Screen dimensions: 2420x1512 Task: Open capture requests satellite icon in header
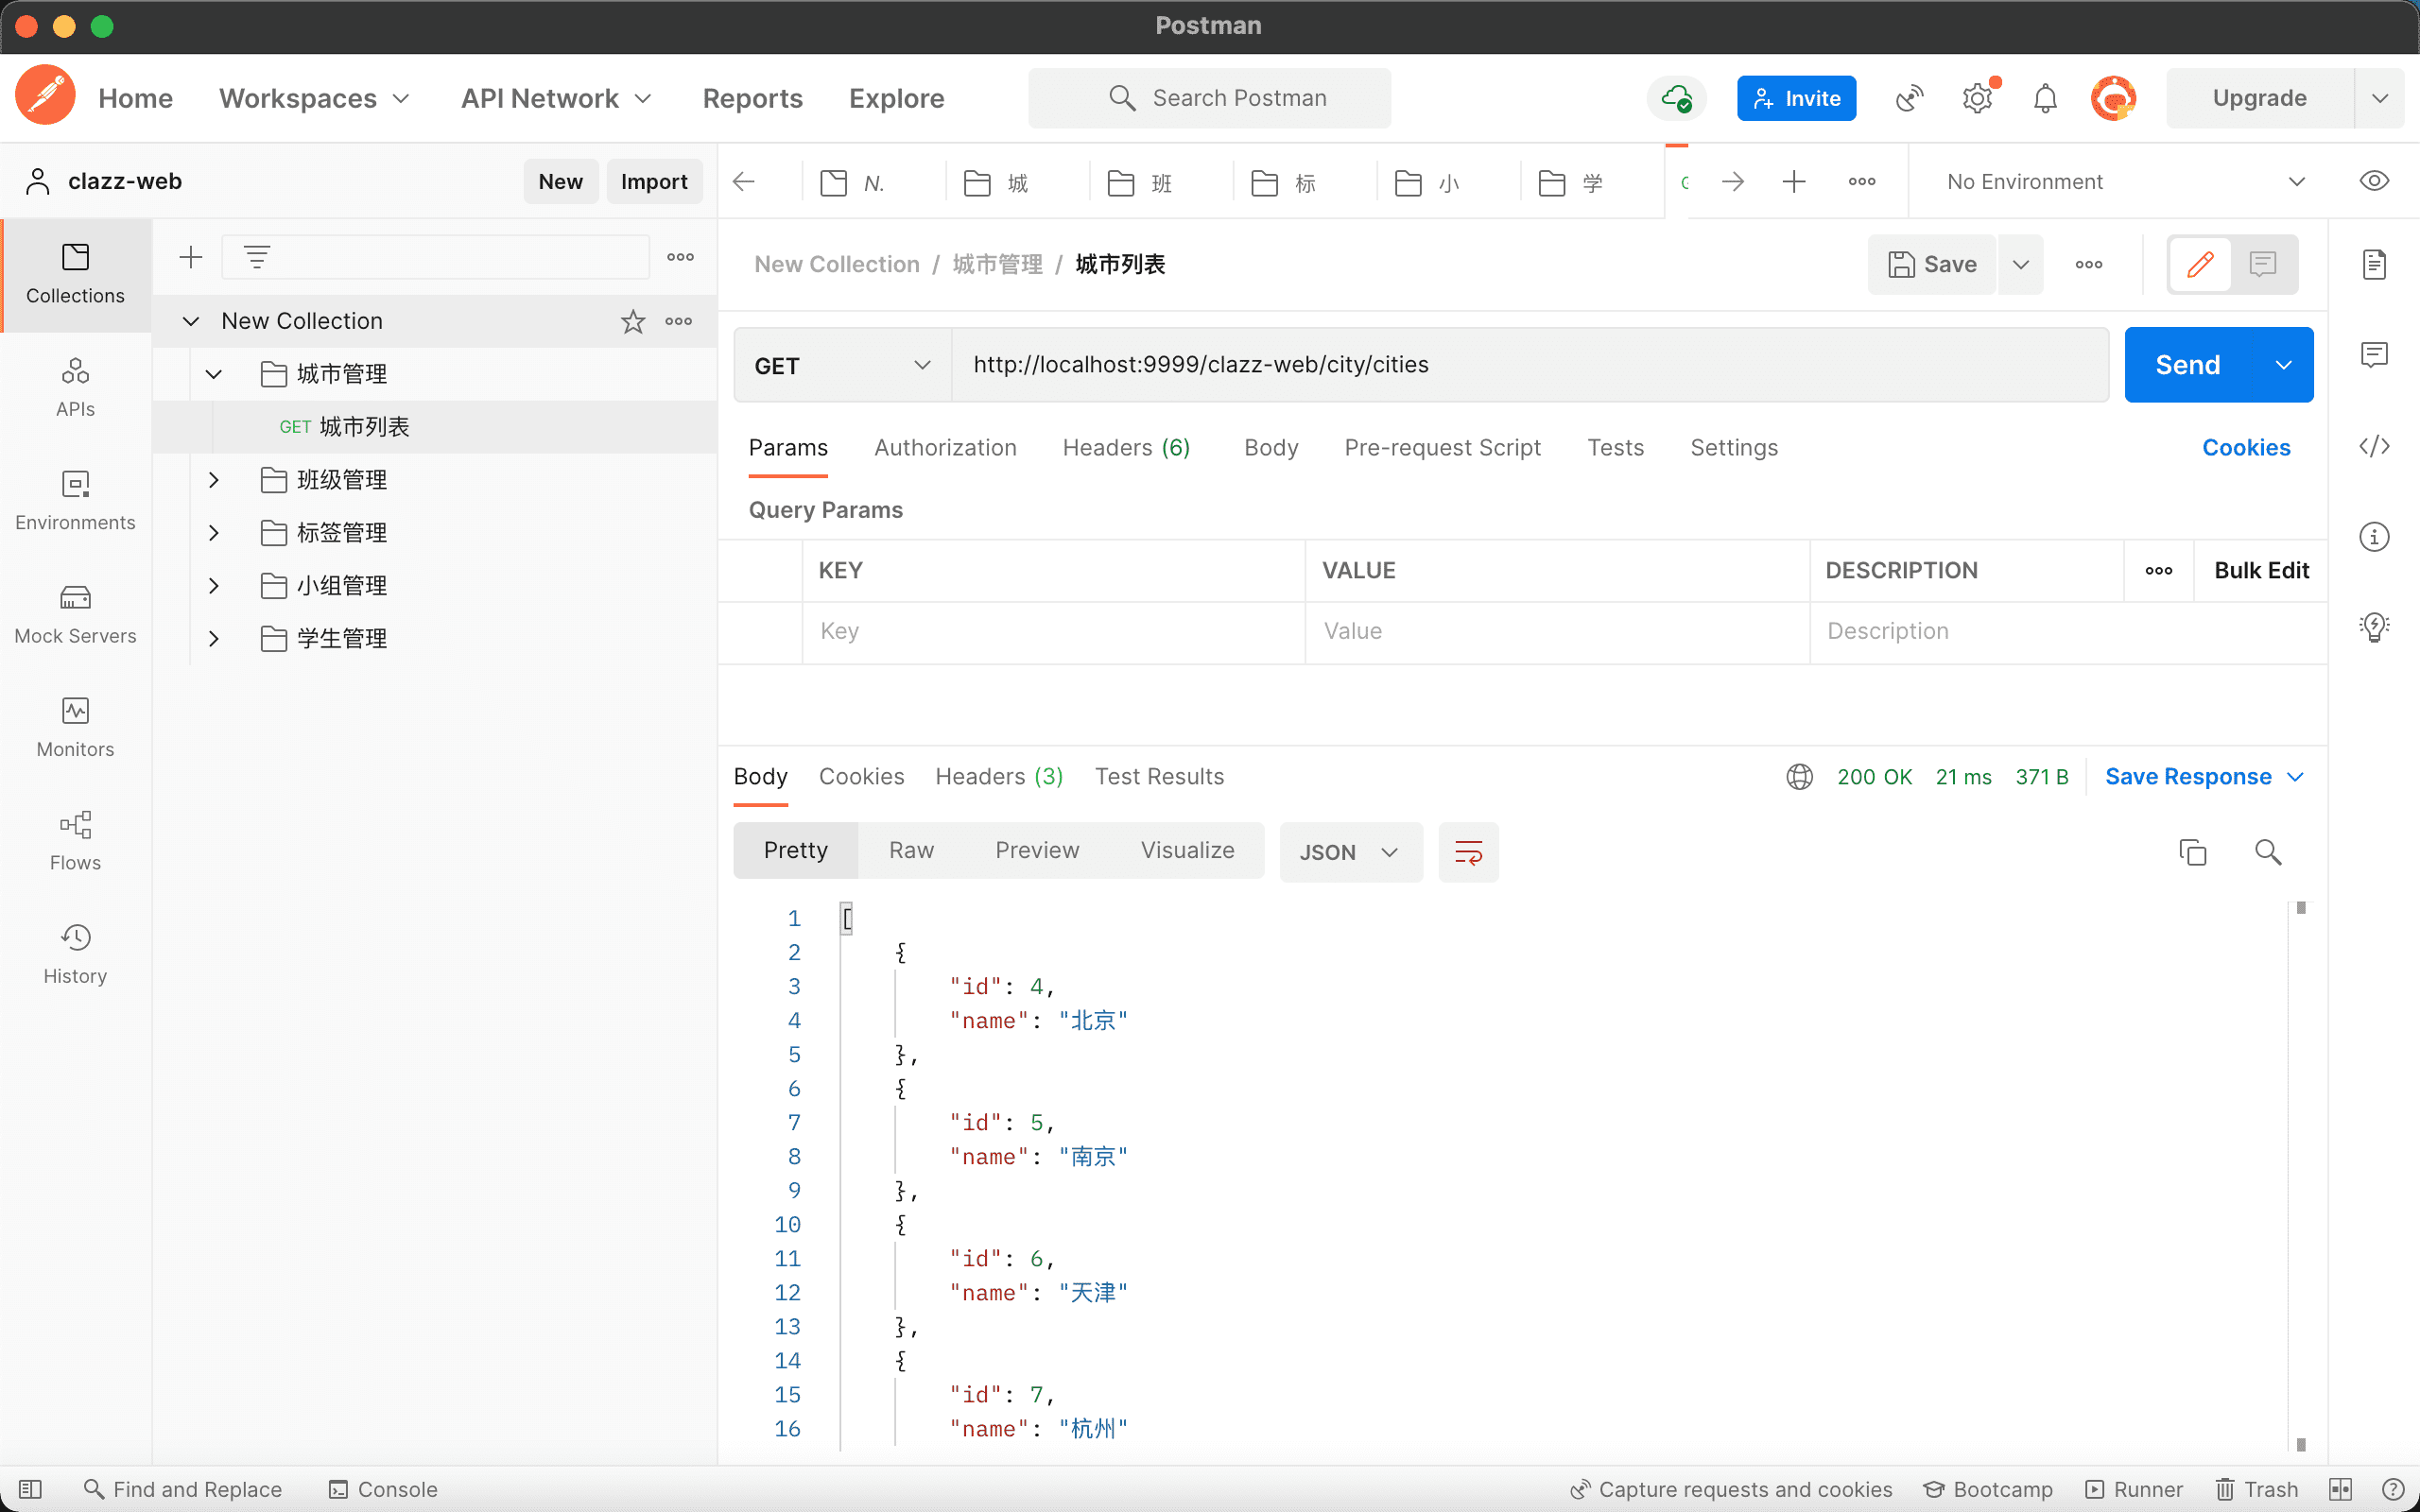pos(1909,98)
